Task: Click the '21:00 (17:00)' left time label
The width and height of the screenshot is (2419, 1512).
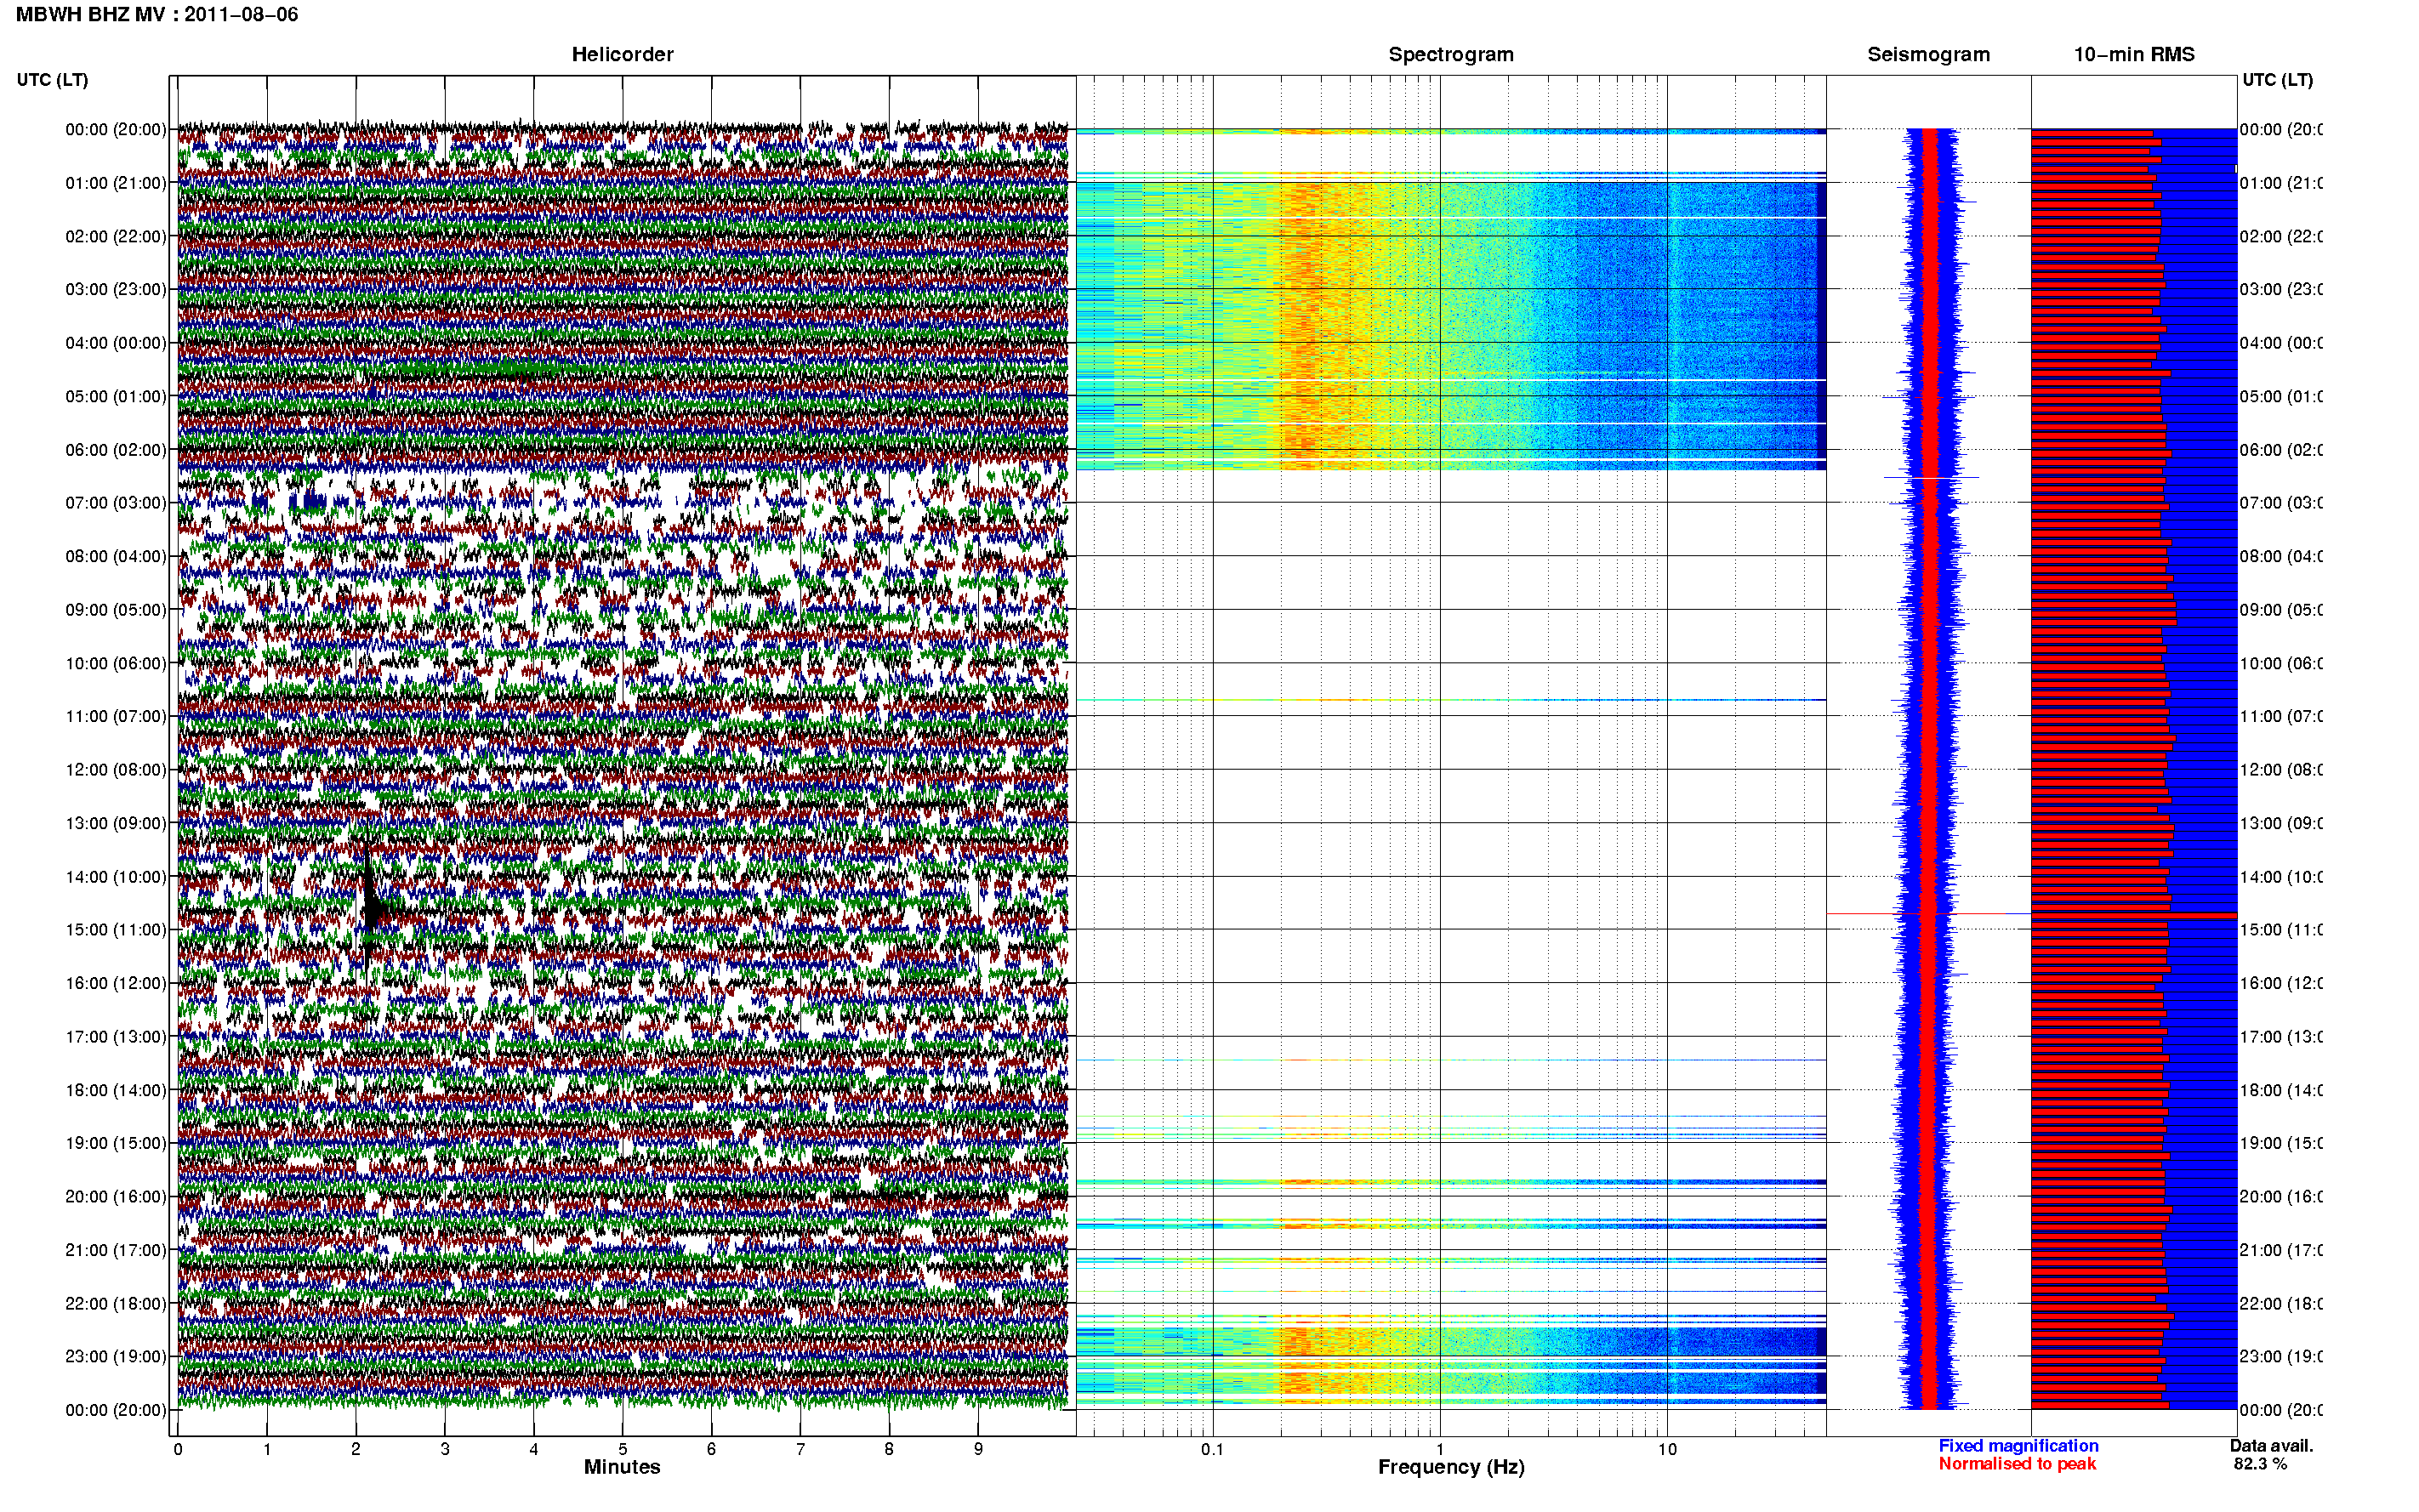Action: 116,1250
